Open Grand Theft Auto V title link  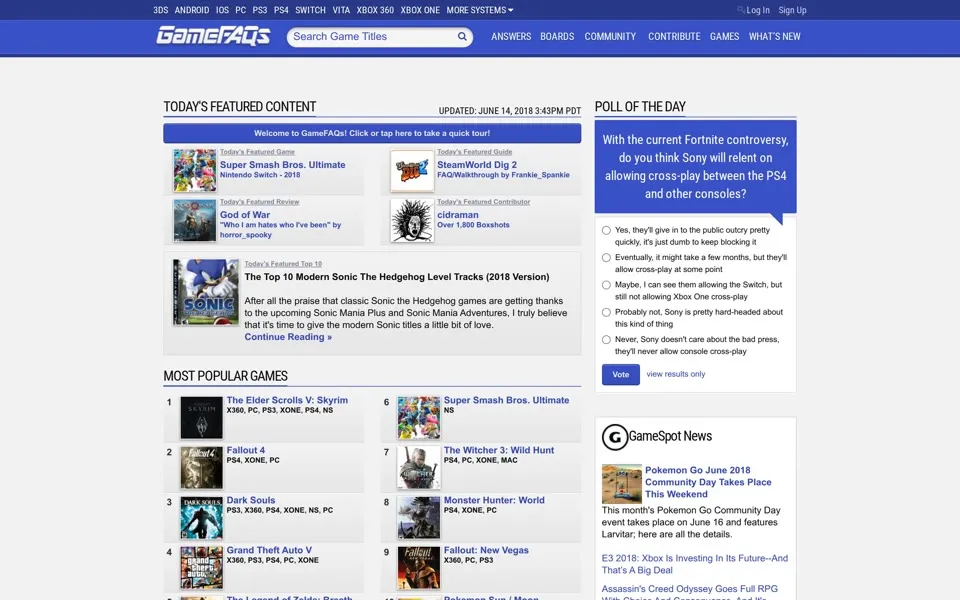(x=269, y=550)
